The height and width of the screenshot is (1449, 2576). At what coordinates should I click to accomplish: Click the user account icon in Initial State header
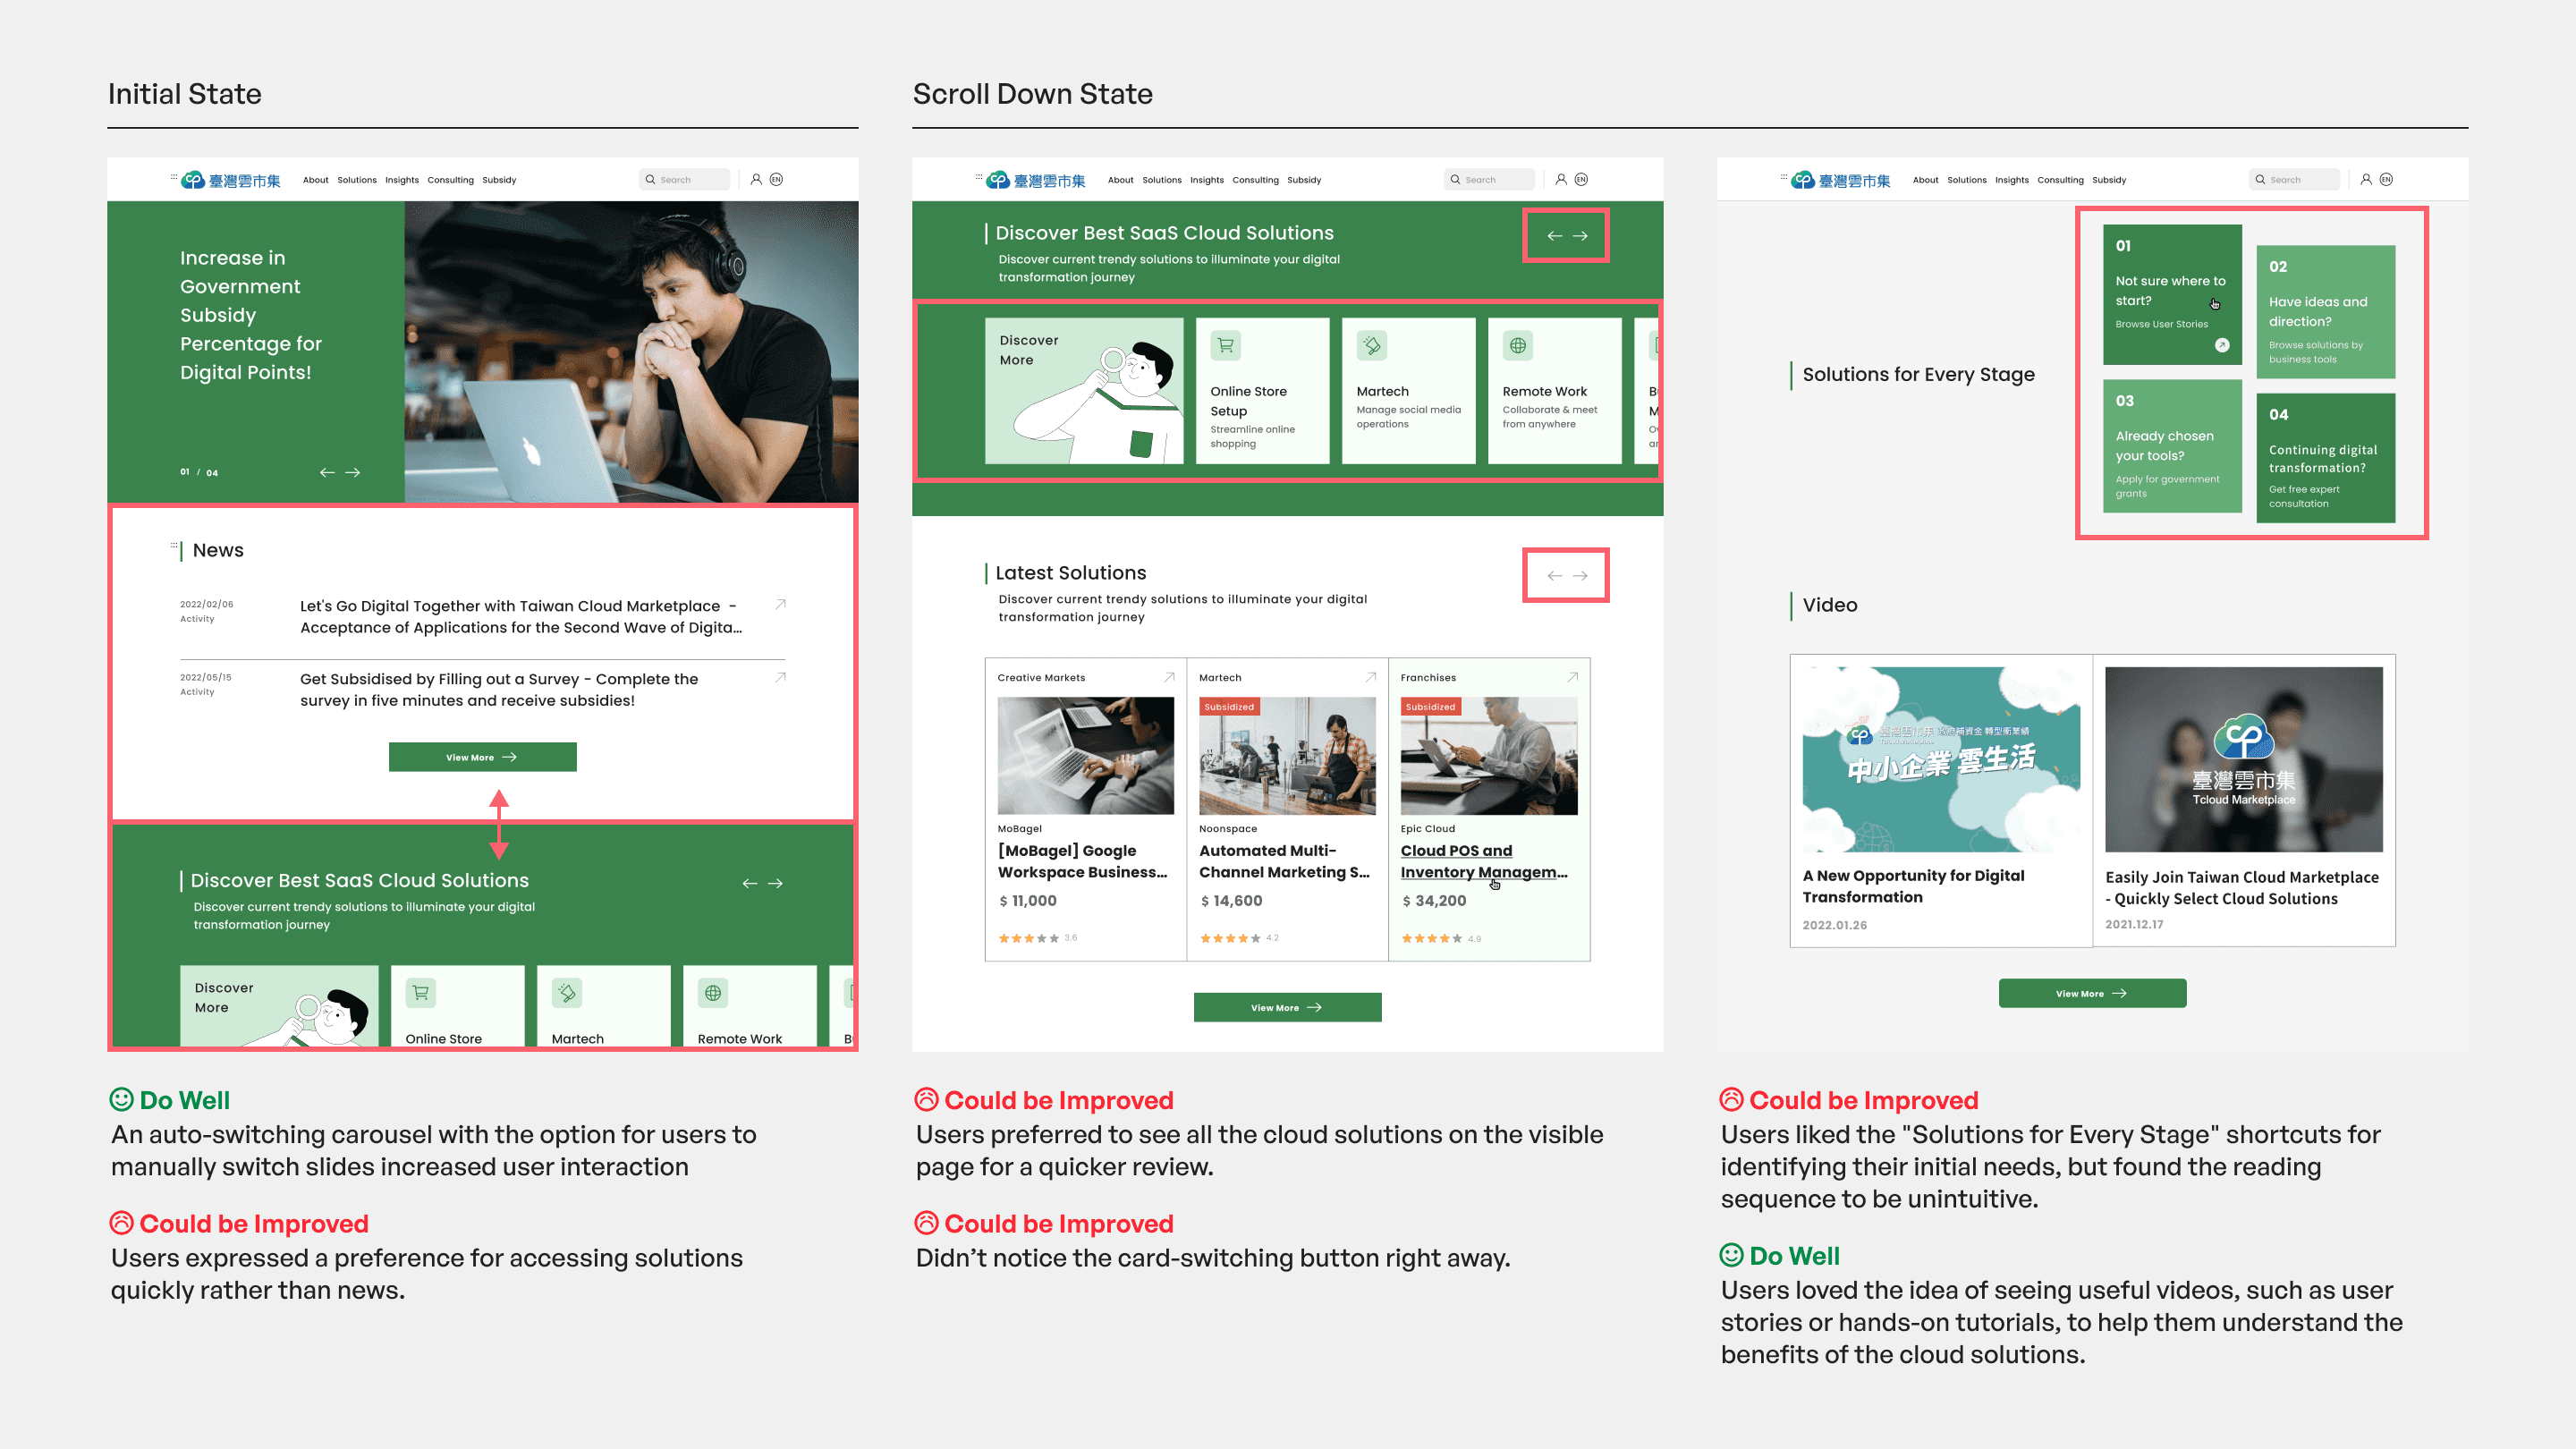click(x=756, y=179)
